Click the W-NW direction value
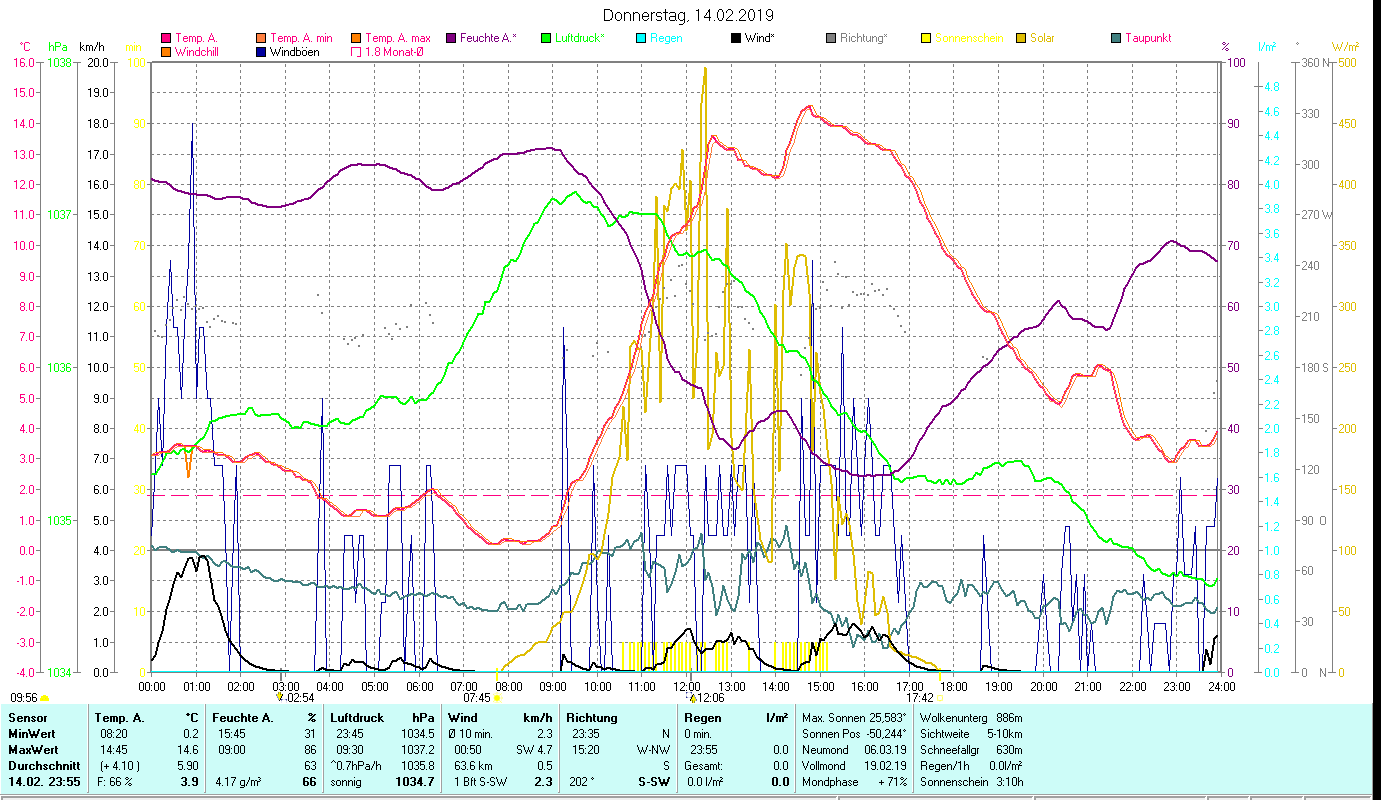1381x800 pixels. 651,750
